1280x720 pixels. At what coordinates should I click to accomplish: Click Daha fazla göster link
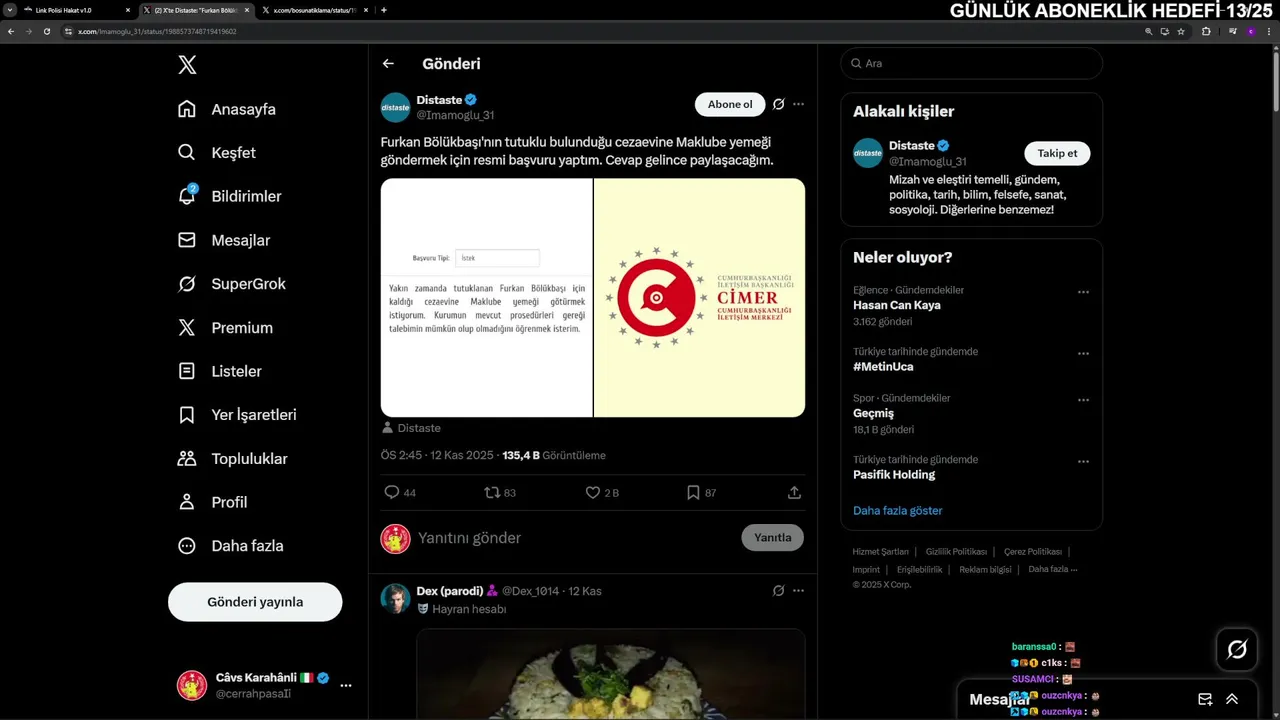click(898, 510)
